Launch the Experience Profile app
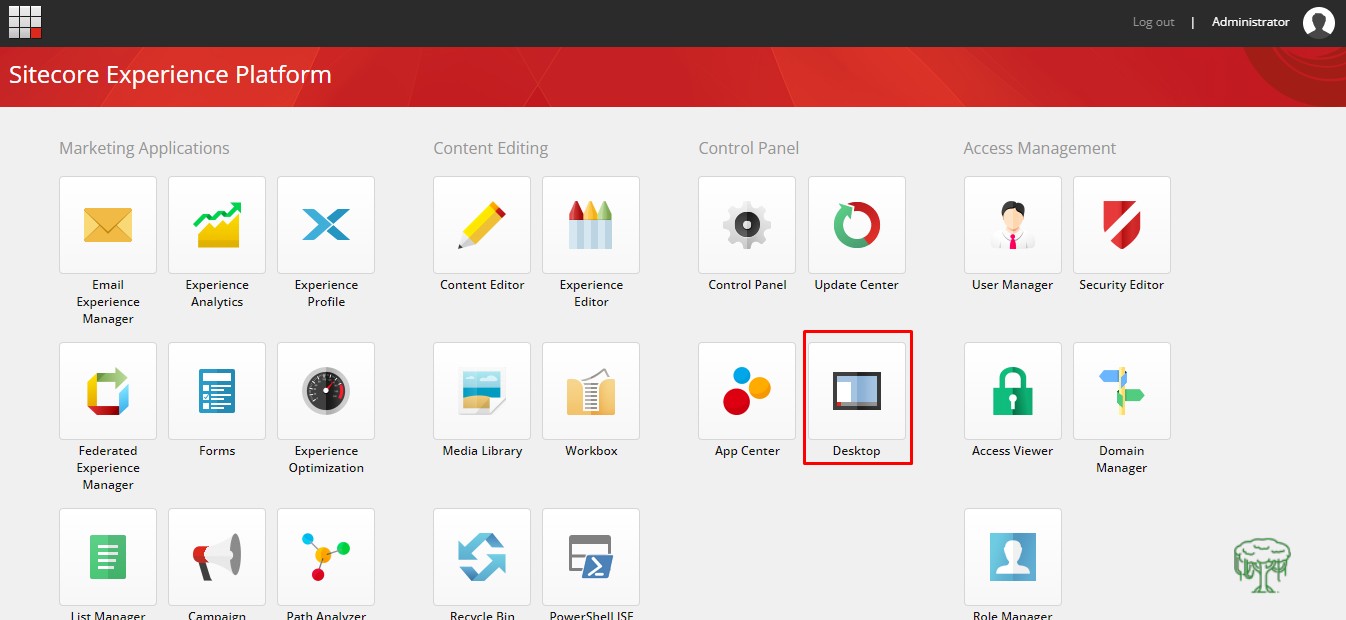 click(x=326, y=225)
